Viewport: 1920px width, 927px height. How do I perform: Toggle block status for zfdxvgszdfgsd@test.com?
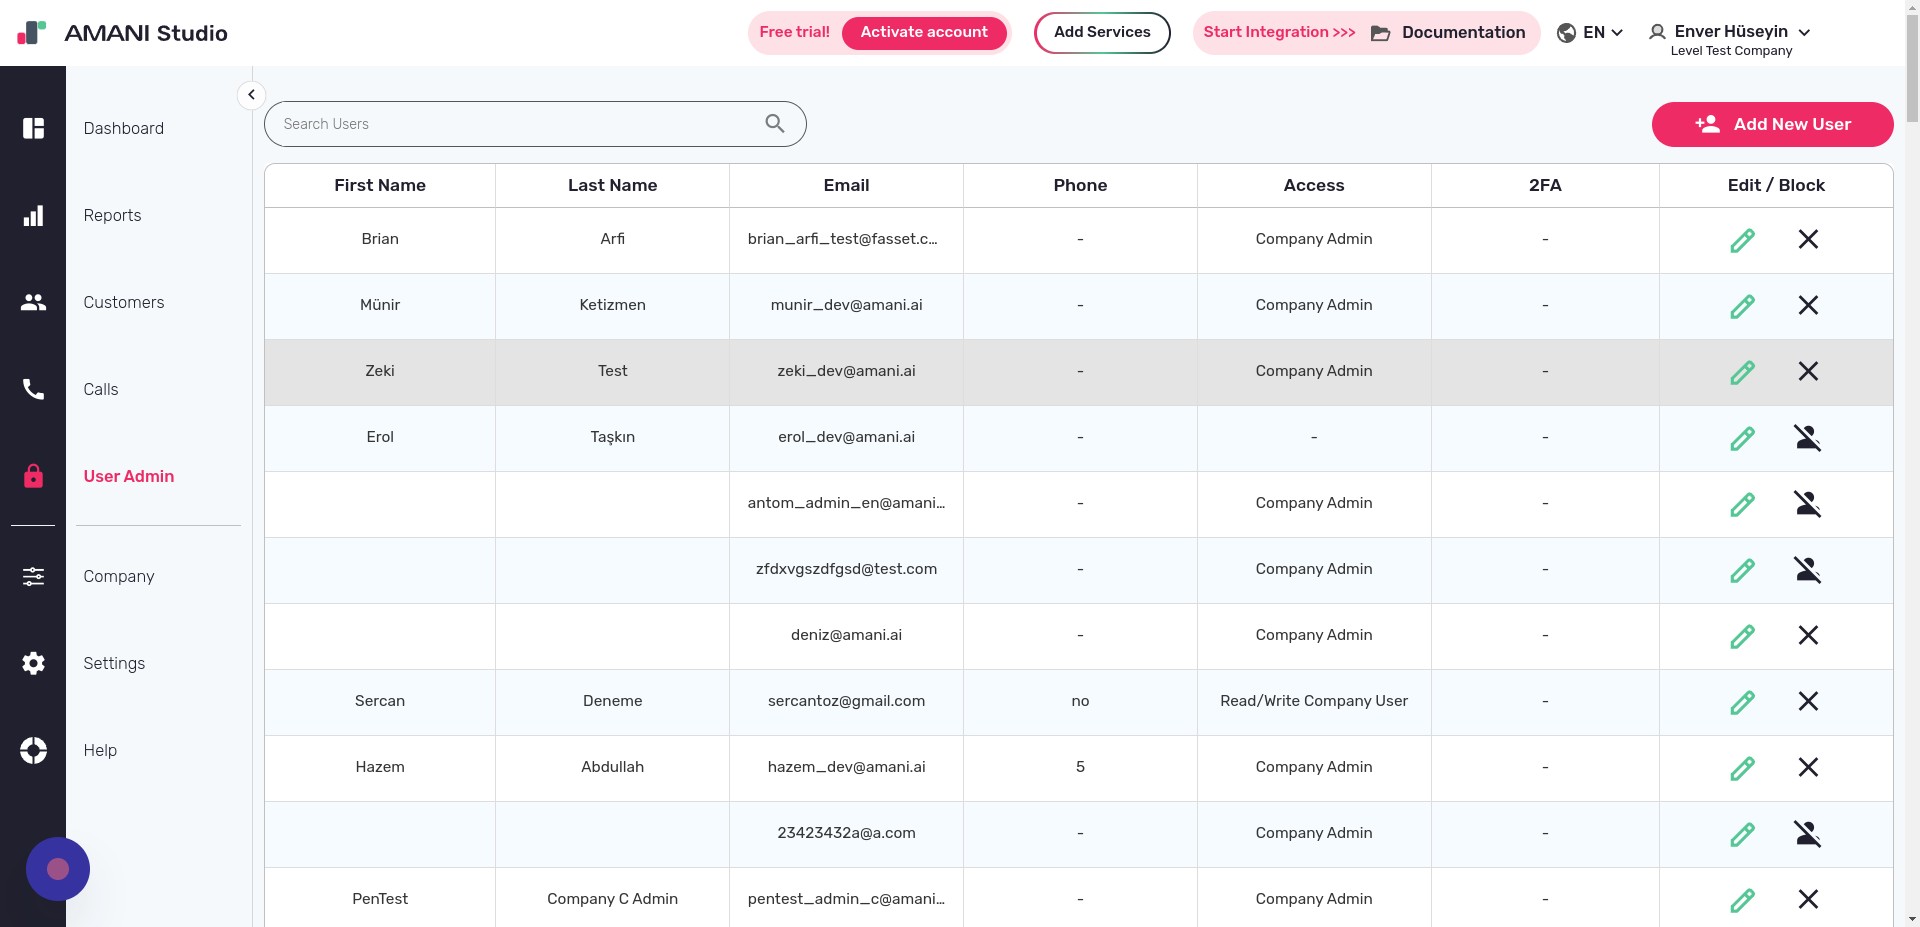[1807, 570]
